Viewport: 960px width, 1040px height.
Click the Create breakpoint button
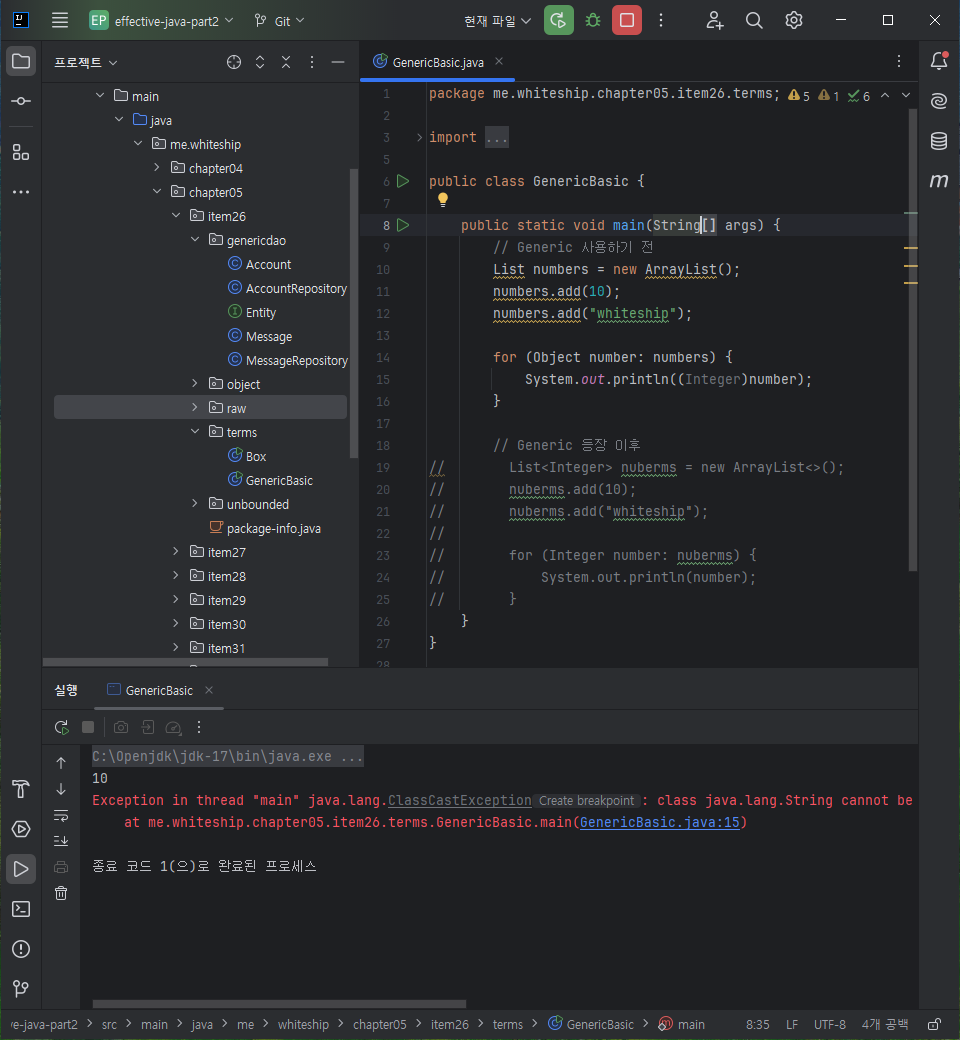[586, 801]
